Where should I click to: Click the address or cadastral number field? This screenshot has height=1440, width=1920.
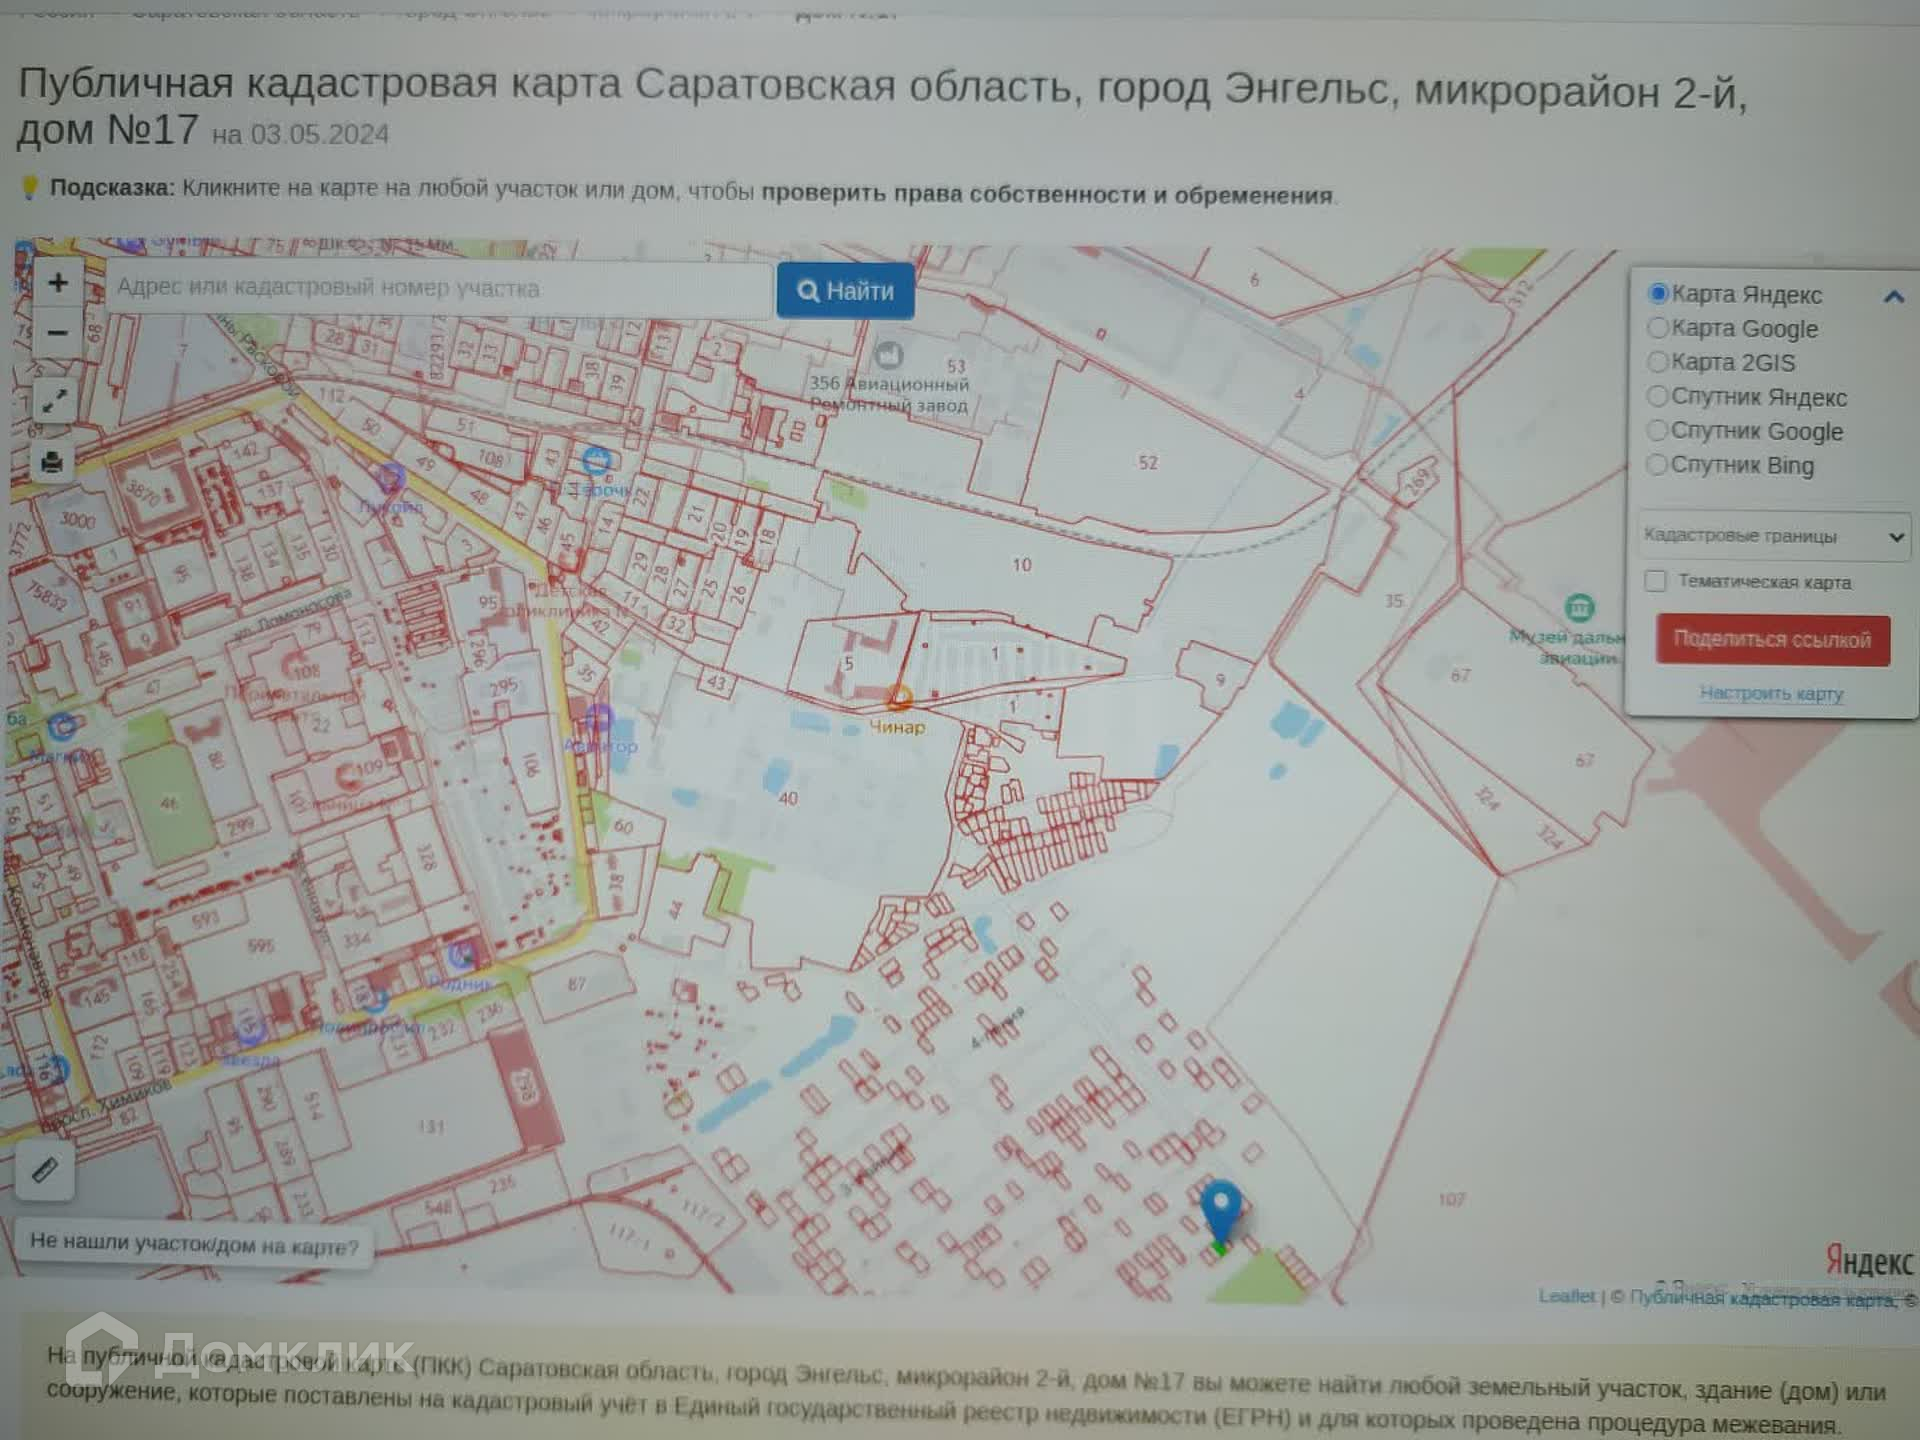click(x=438, y=289)
